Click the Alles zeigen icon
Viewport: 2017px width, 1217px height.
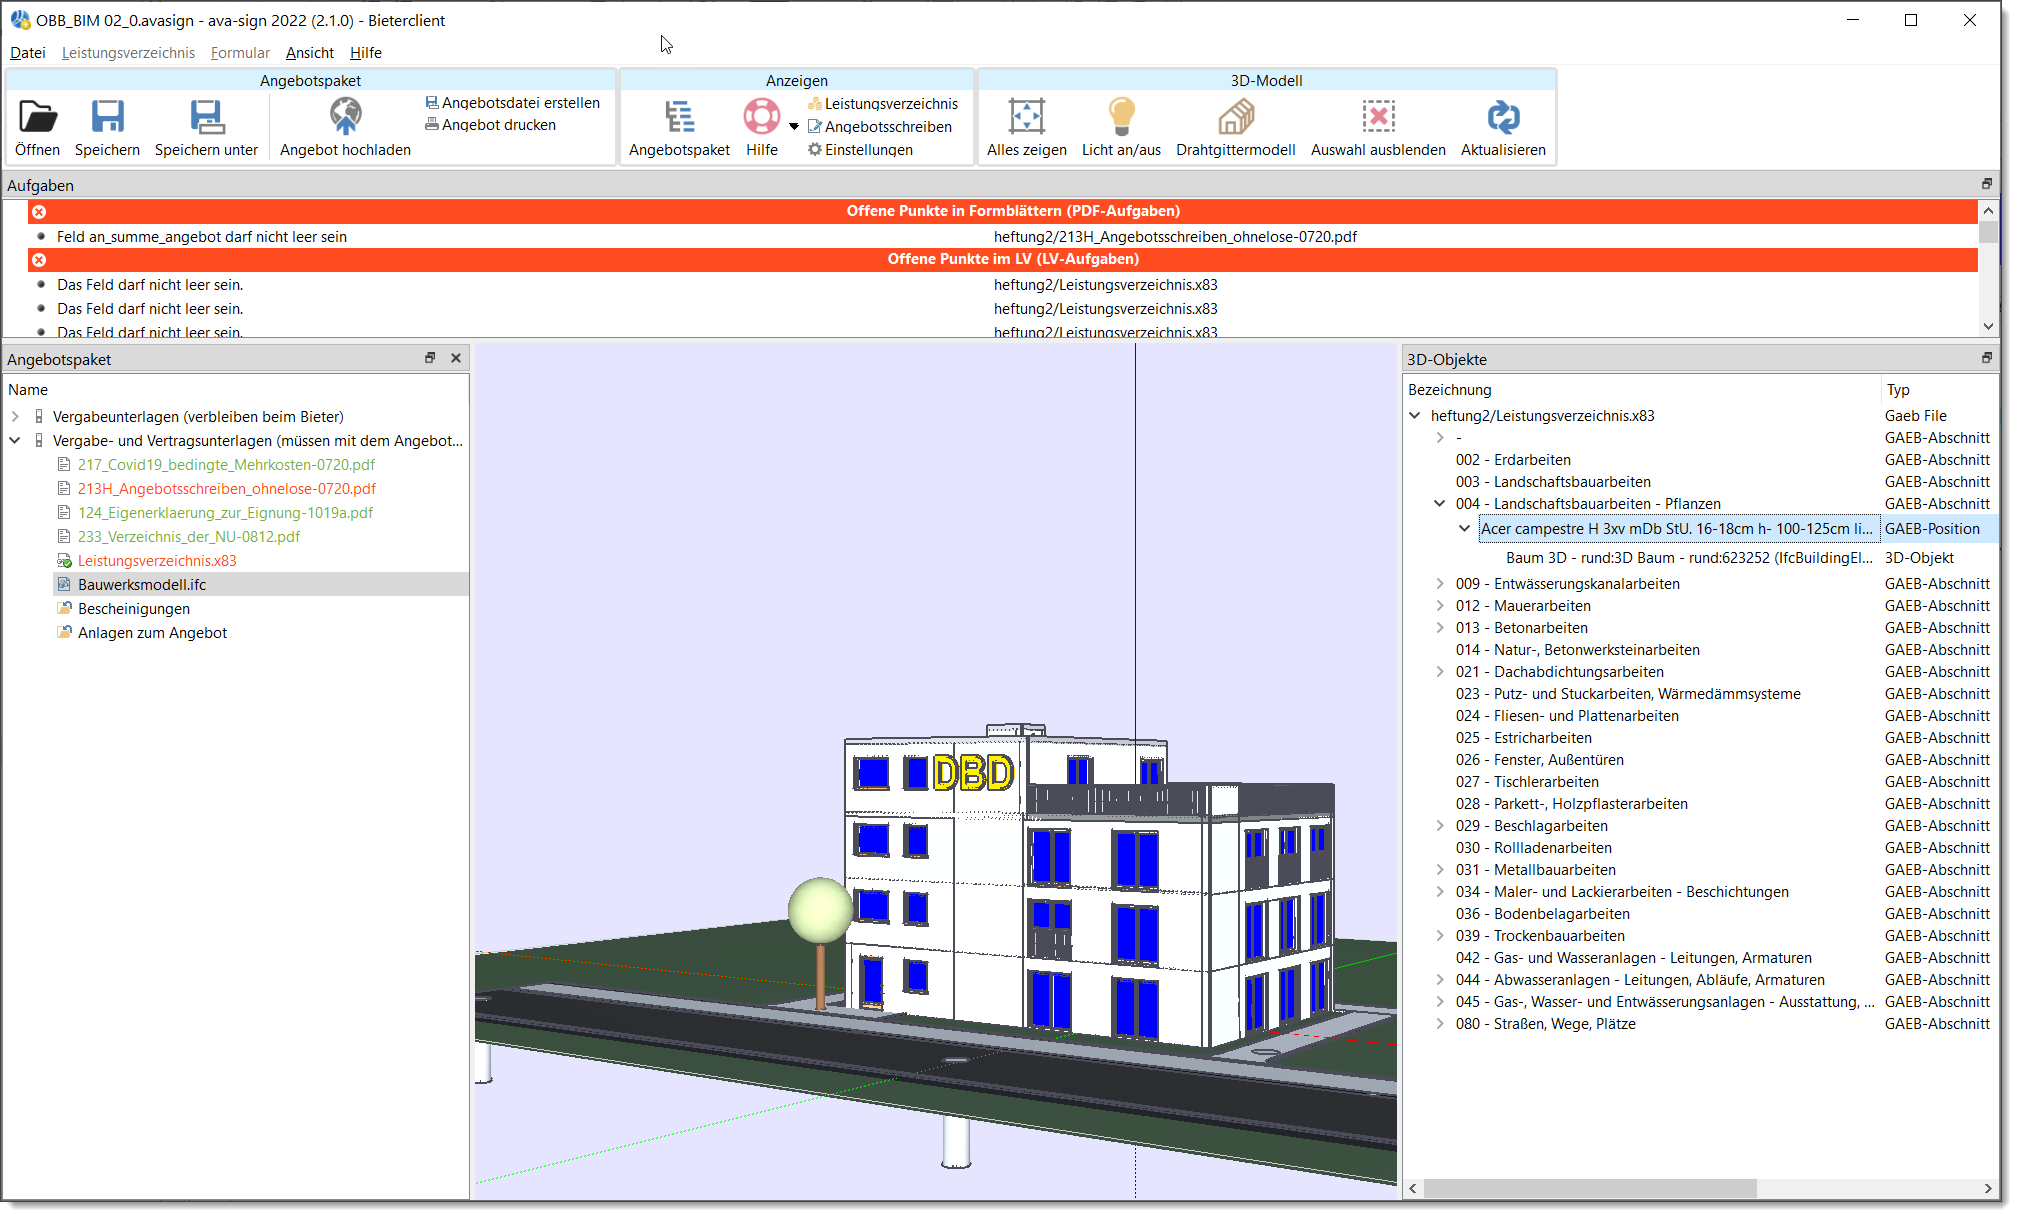pos(1026,117)
